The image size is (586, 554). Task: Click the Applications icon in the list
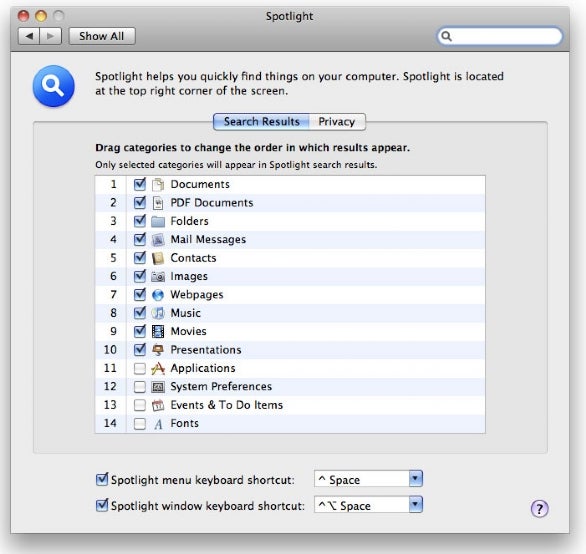click(x=158, y=368)
